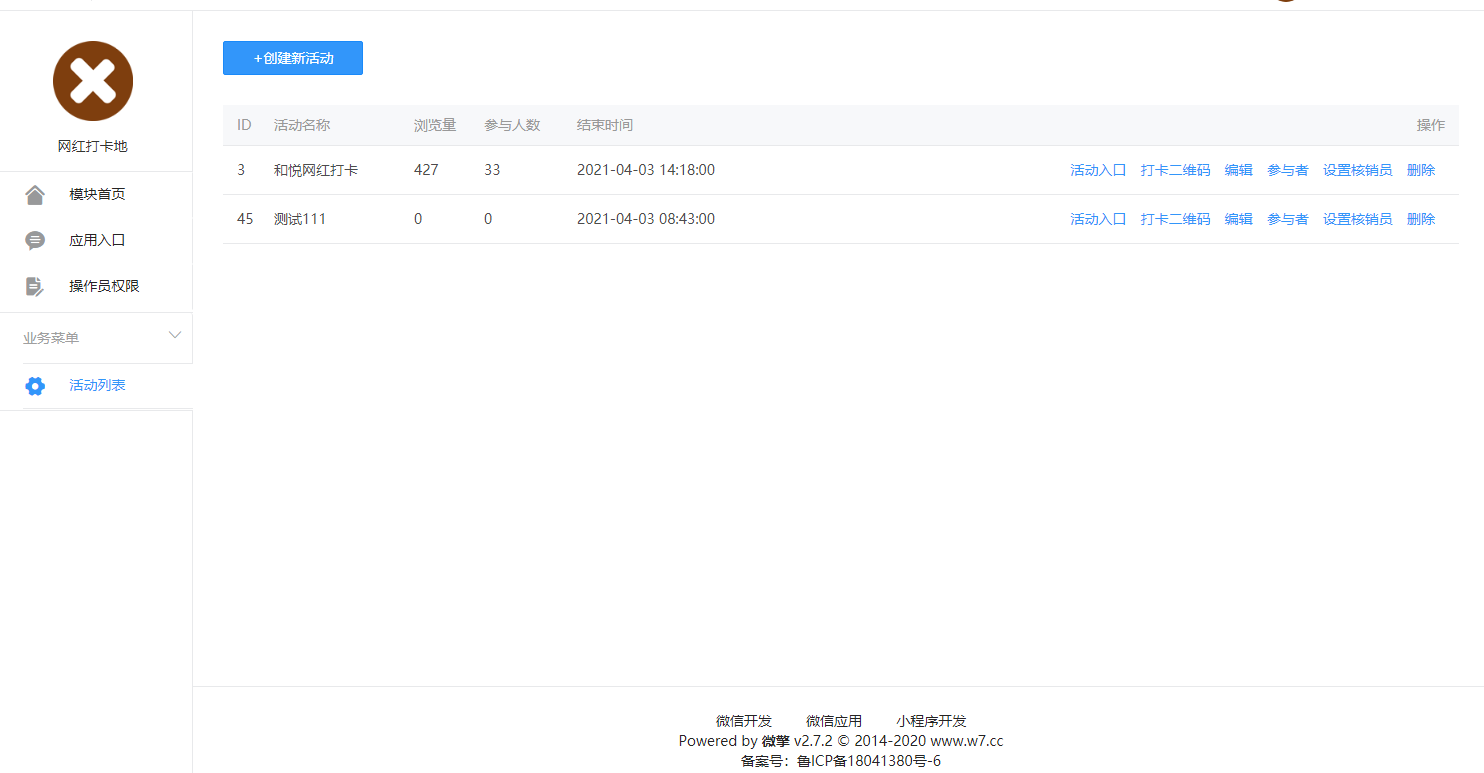The image size is (1484, 773).
Task: Click the activity name 测试111
Action: tap(300, 219)
